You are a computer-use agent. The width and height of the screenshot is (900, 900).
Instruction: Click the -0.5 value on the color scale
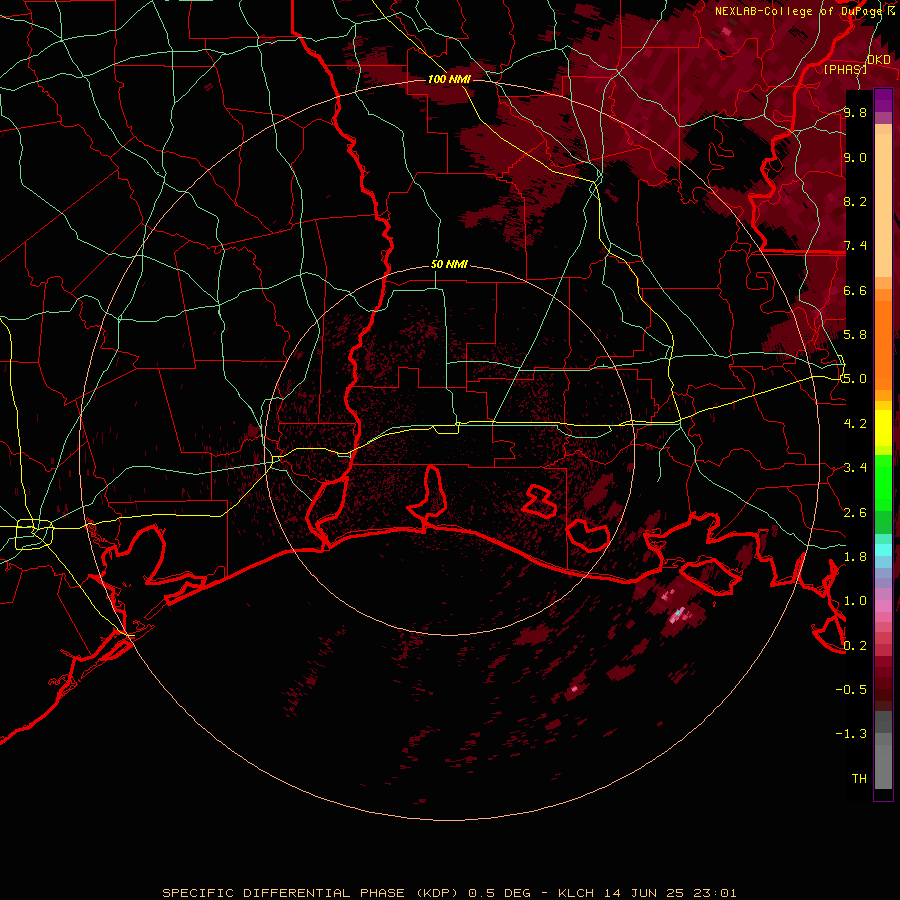click(x=851, y=690)
